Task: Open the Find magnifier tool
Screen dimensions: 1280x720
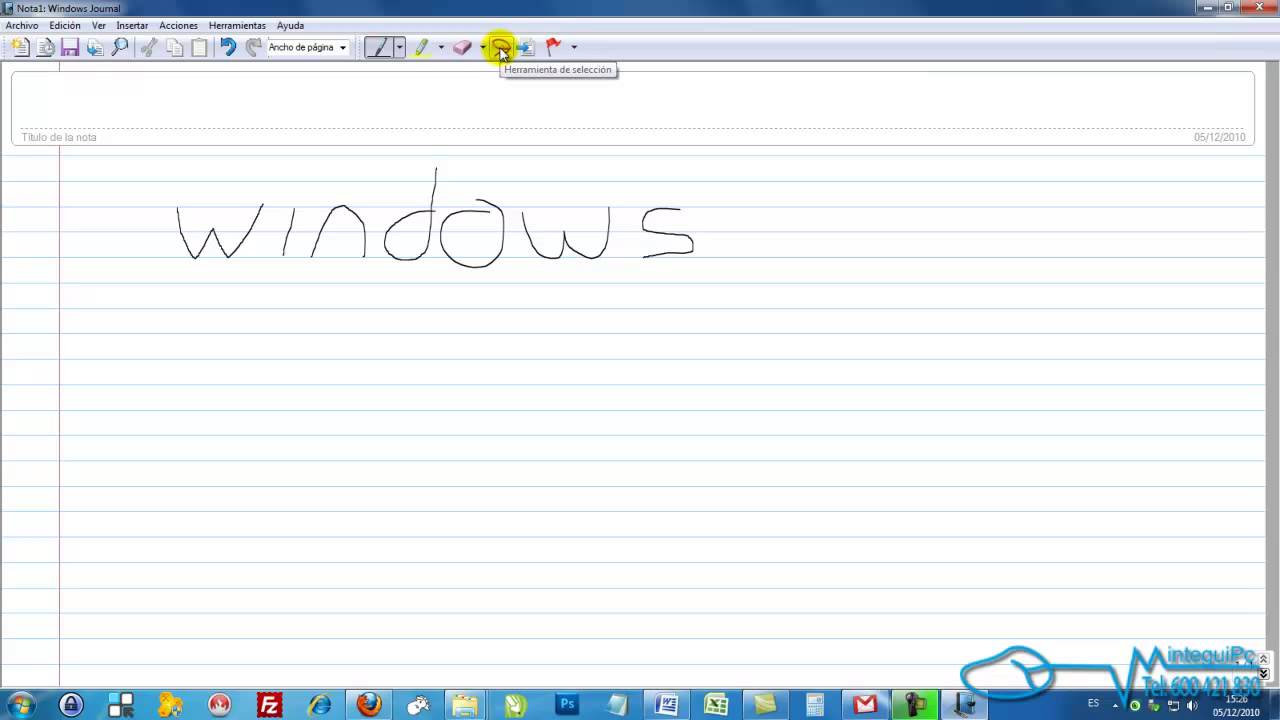Action: point(120,47)
